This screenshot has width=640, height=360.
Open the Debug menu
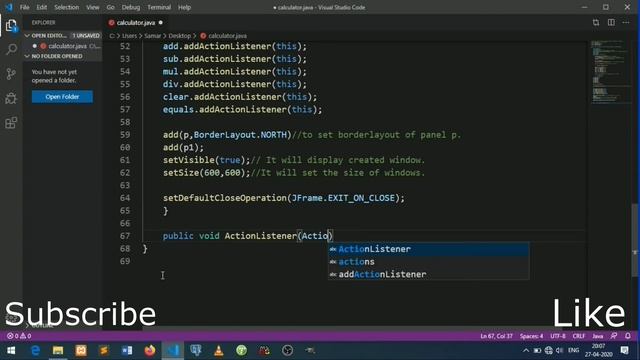131,7
